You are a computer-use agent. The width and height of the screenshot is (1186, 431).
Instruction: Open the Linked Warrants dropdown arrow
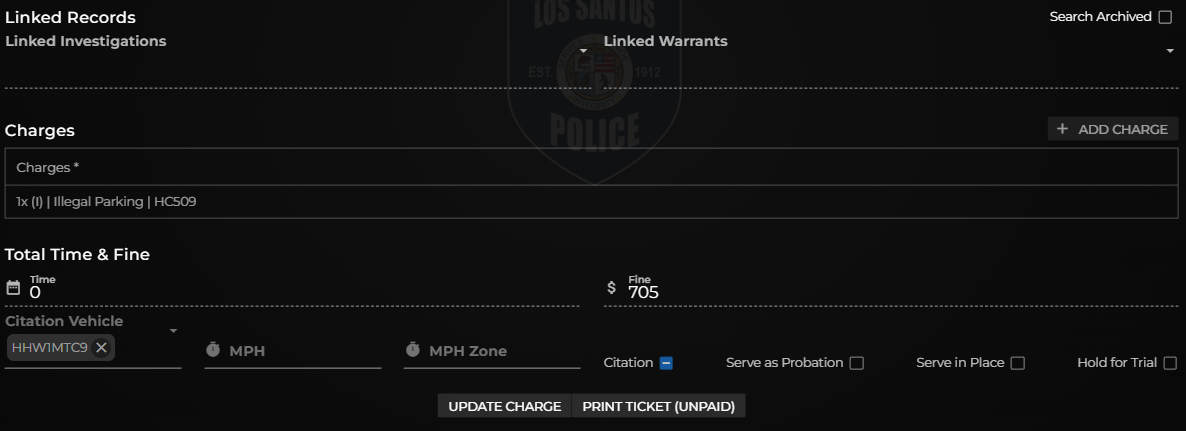pyautogui.click(x=1170, y=51)
